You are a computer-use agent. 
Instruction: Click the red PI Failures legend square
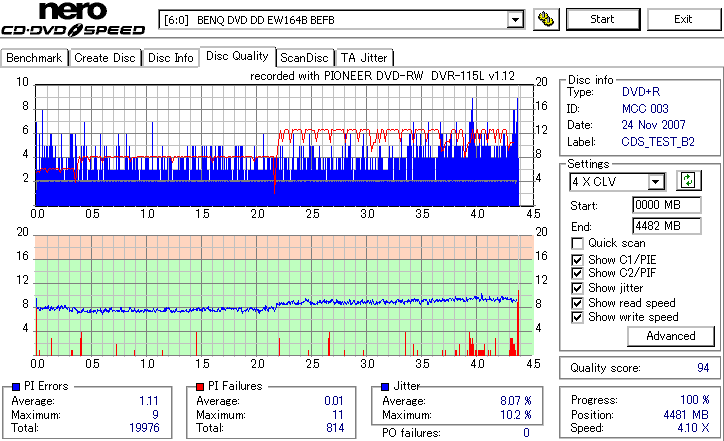(200, 387)
